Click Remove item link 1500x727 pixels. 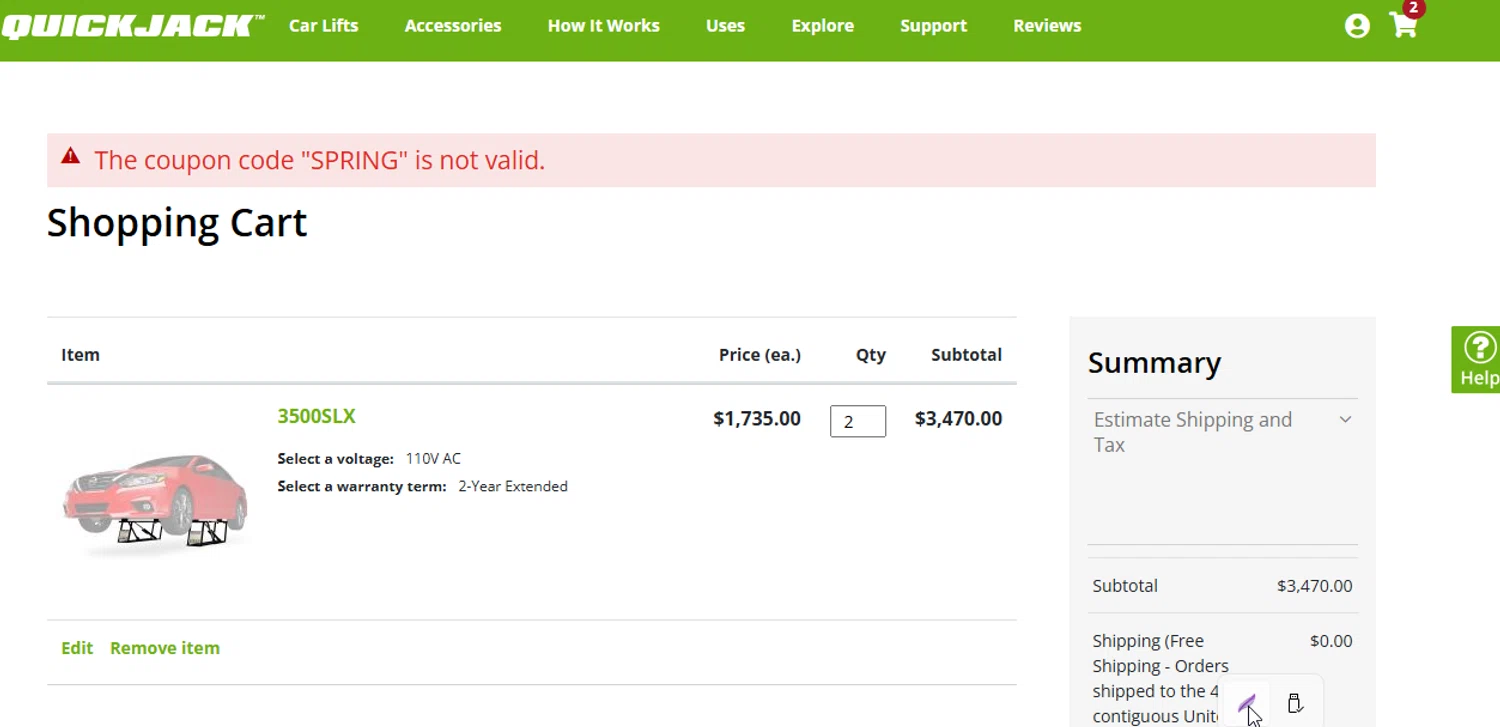(165, 648)
